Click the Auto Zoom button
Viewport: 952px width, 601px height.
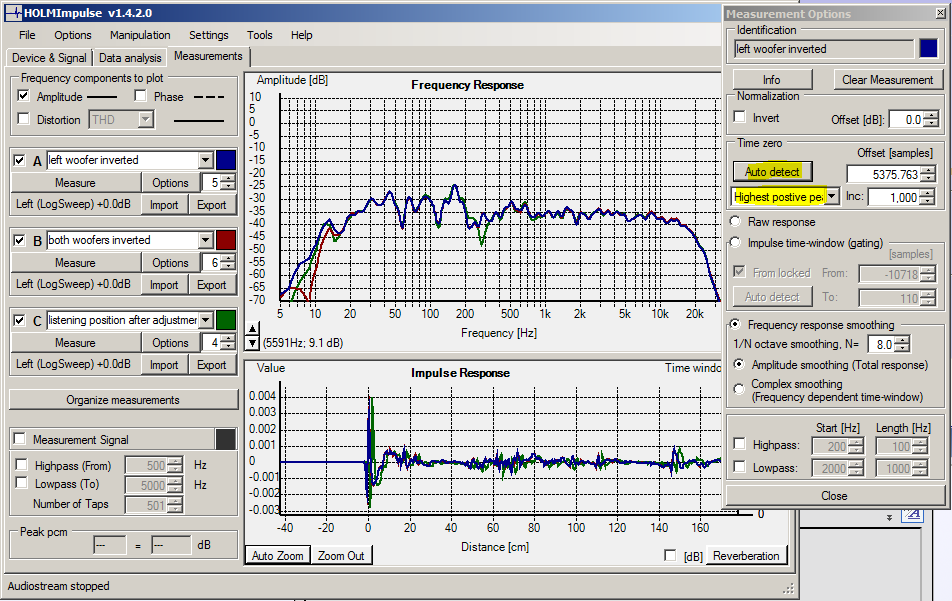coord(277,555)
